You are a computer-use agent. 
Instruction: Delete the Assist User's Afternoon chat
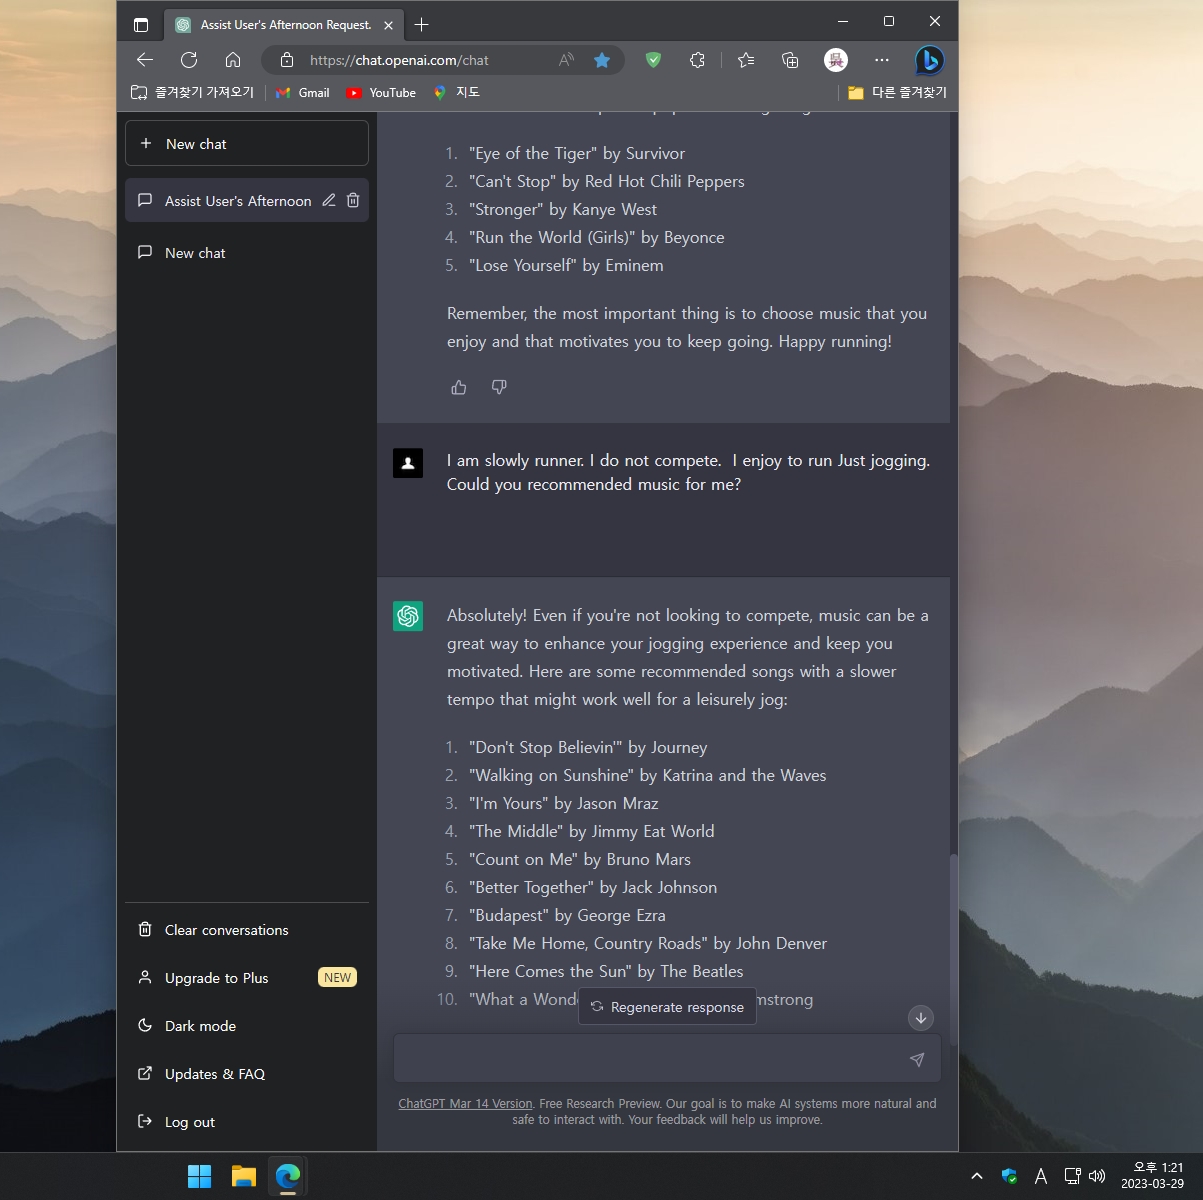pos(353,200)
